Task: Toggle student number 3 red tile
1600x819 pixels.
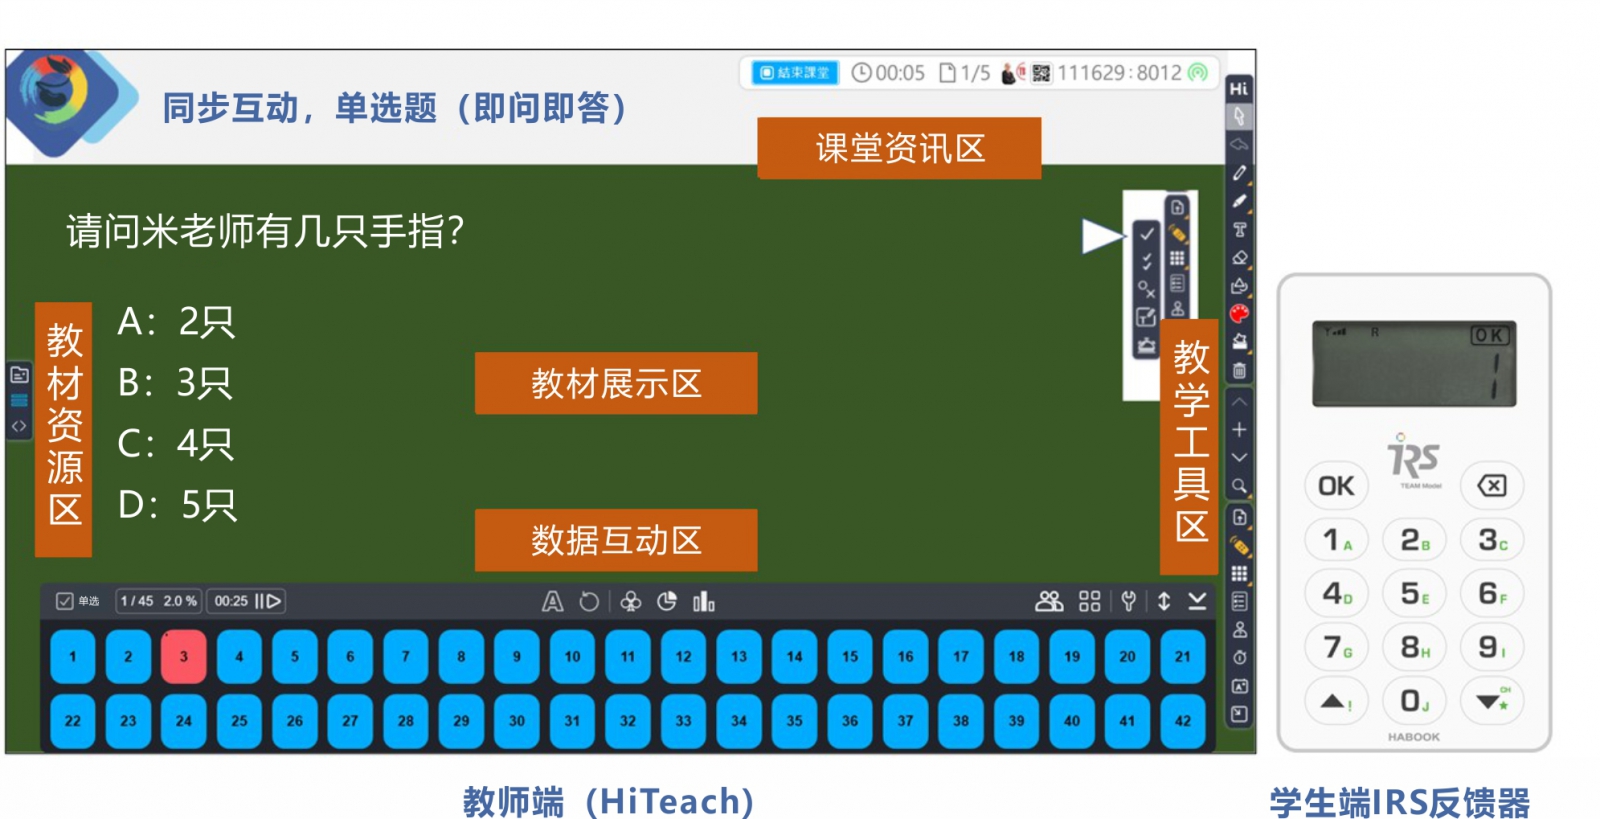Action: click(x=183, y=657)
